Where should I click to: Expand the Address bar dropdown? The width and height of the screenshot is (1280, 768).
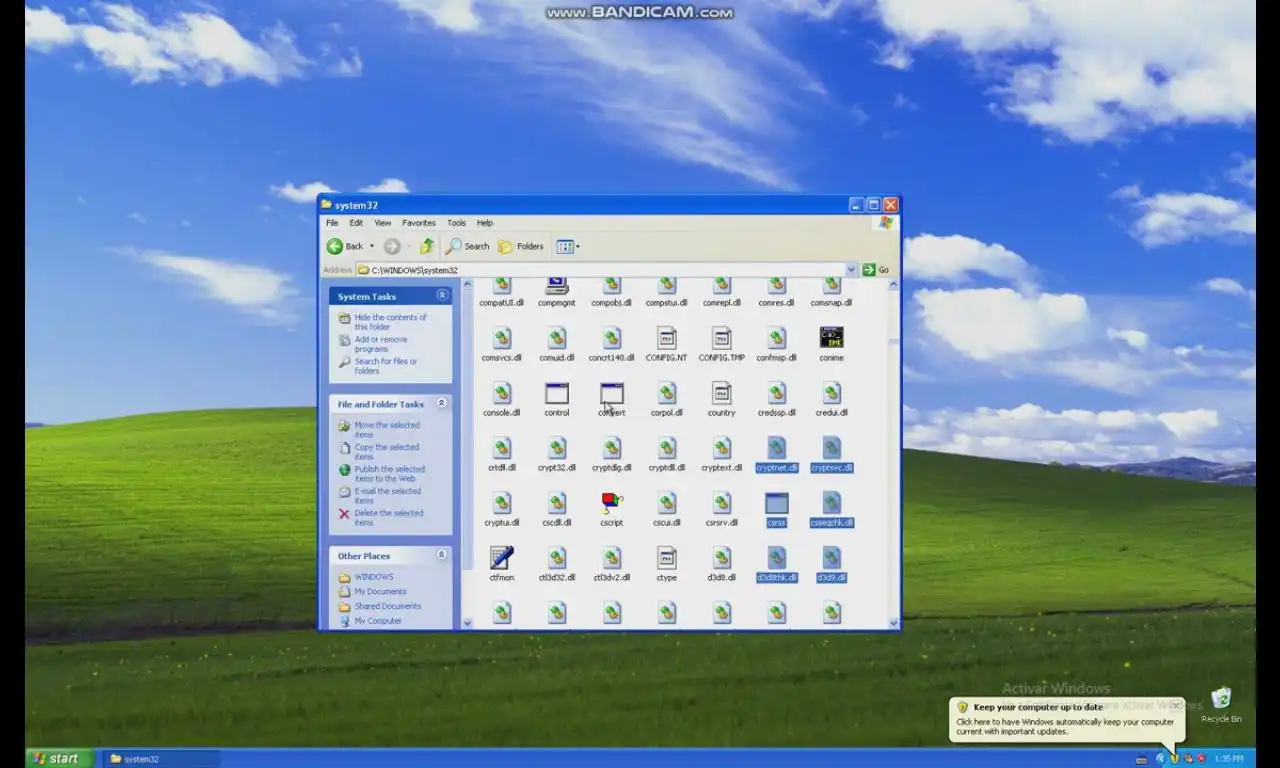point(851,270)
